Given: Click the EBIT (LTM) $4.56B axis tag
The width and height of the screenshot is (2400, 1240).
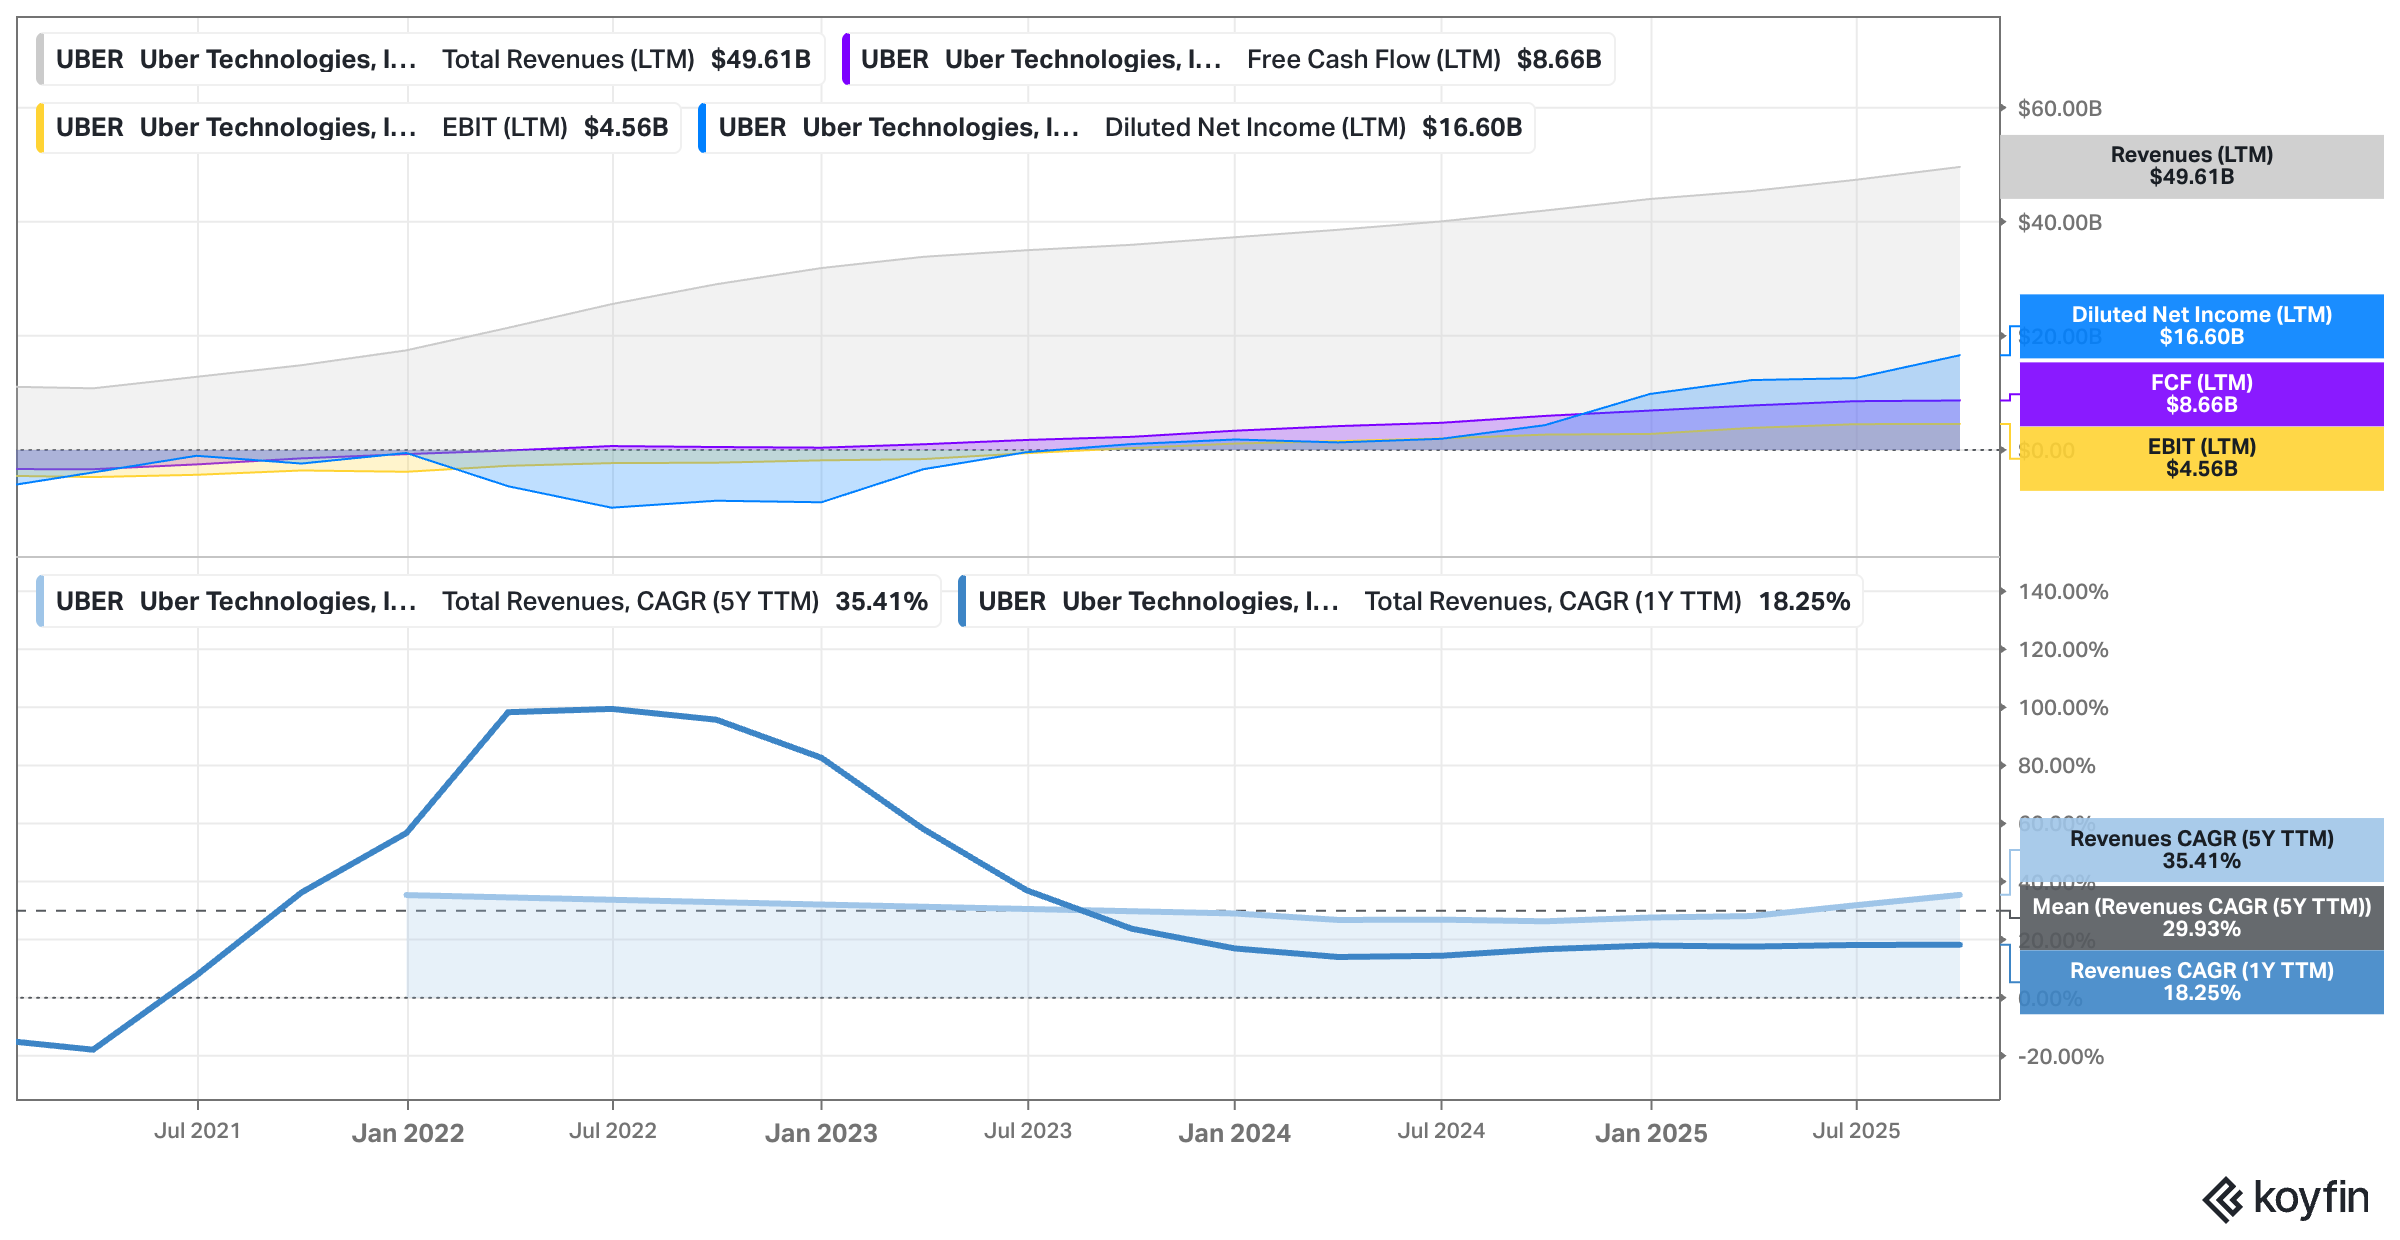Looking at the screenshot, I should coord(2201,458).
